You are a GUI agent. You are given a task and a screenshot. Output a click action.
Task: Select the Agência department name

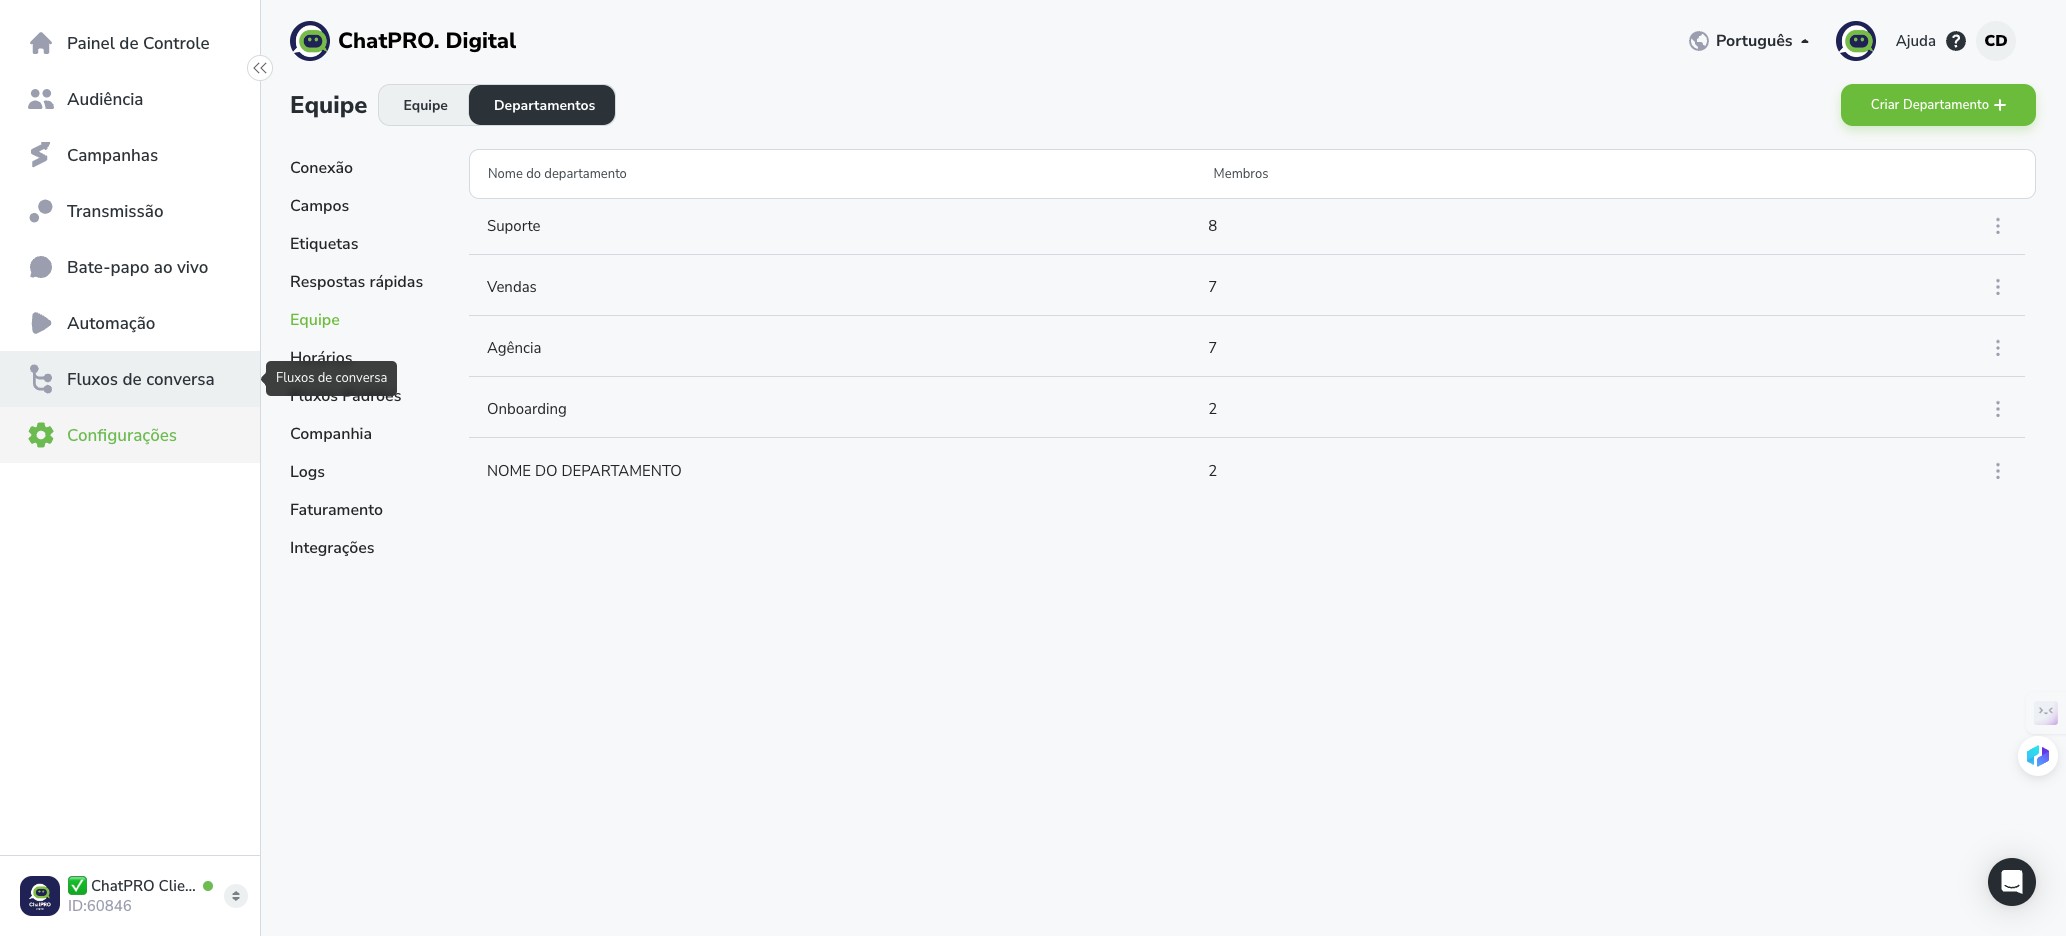514,348
